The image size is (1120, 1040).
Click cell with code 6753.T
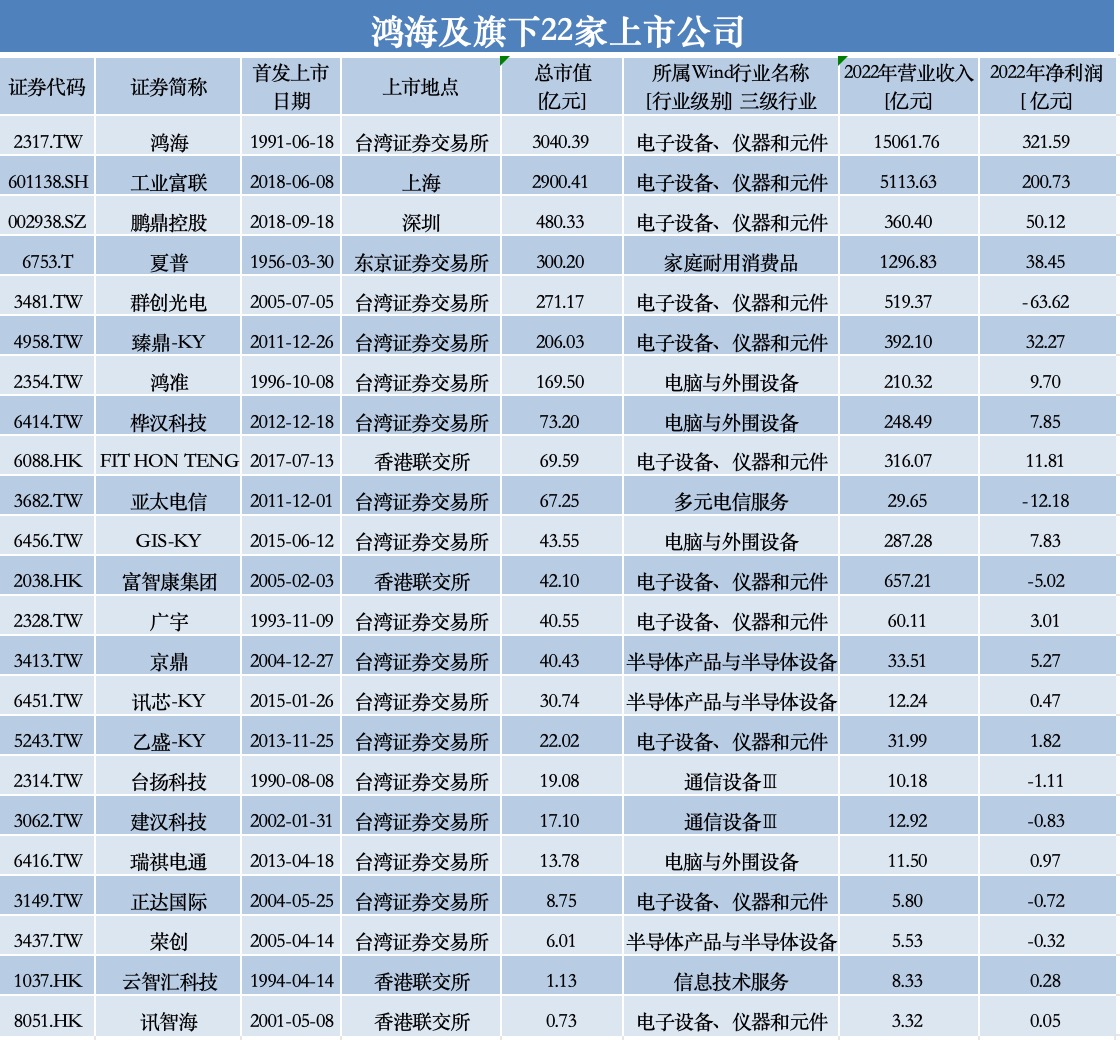click(47, 262)
